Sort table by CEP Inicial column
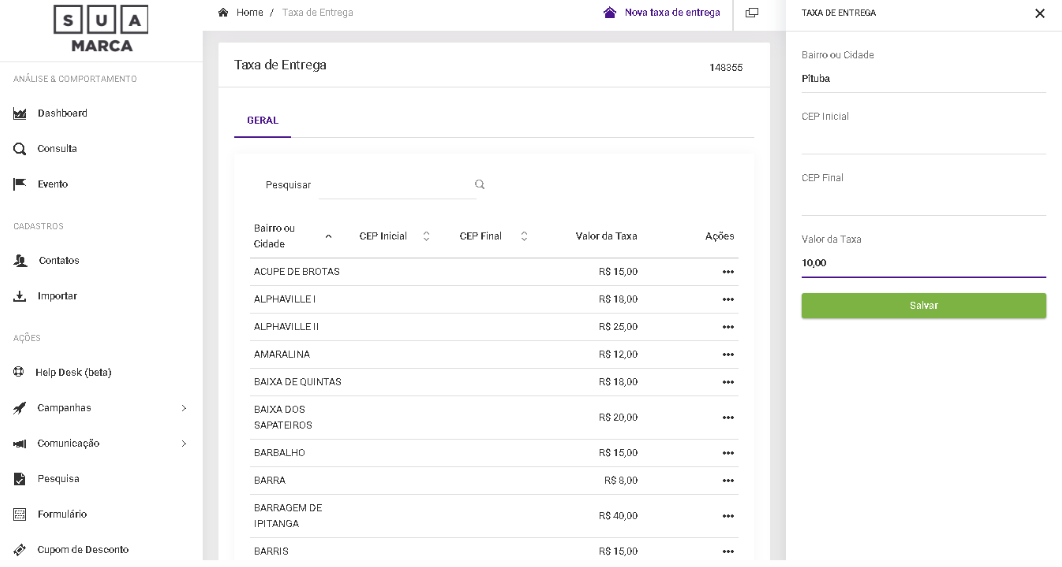Viewport: 1062px width, 567px height. tap(426, 236)
